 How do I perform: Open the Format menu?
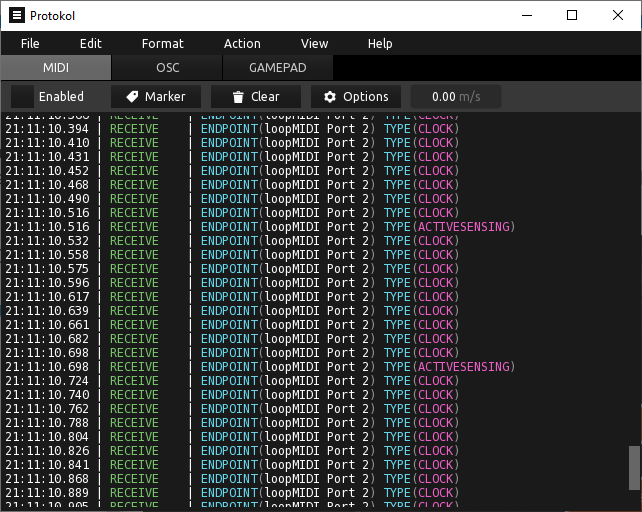(x=163, y=43)
